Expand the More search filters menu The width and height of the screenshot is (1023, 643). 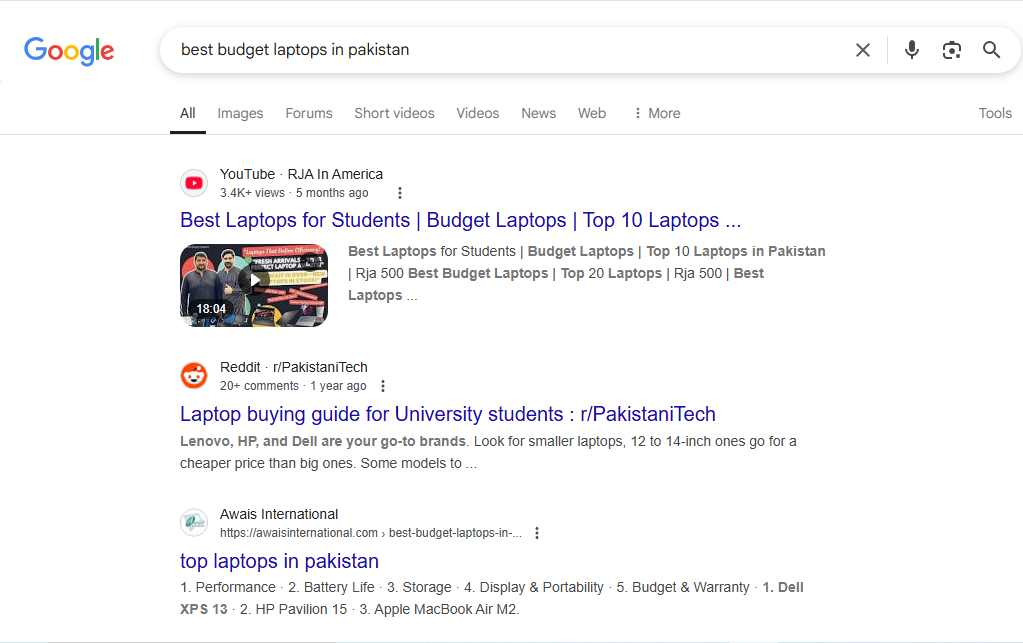[657, 113]
